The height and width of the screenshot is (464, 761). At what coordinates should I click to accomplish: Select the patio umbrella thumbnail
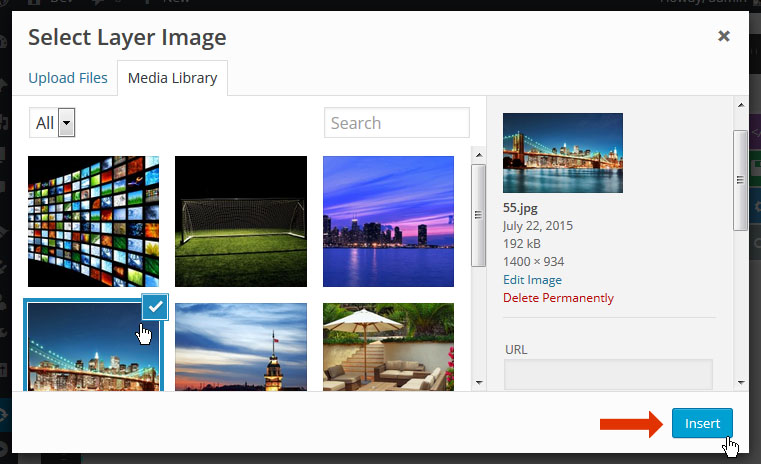click(x=388, y=345)
